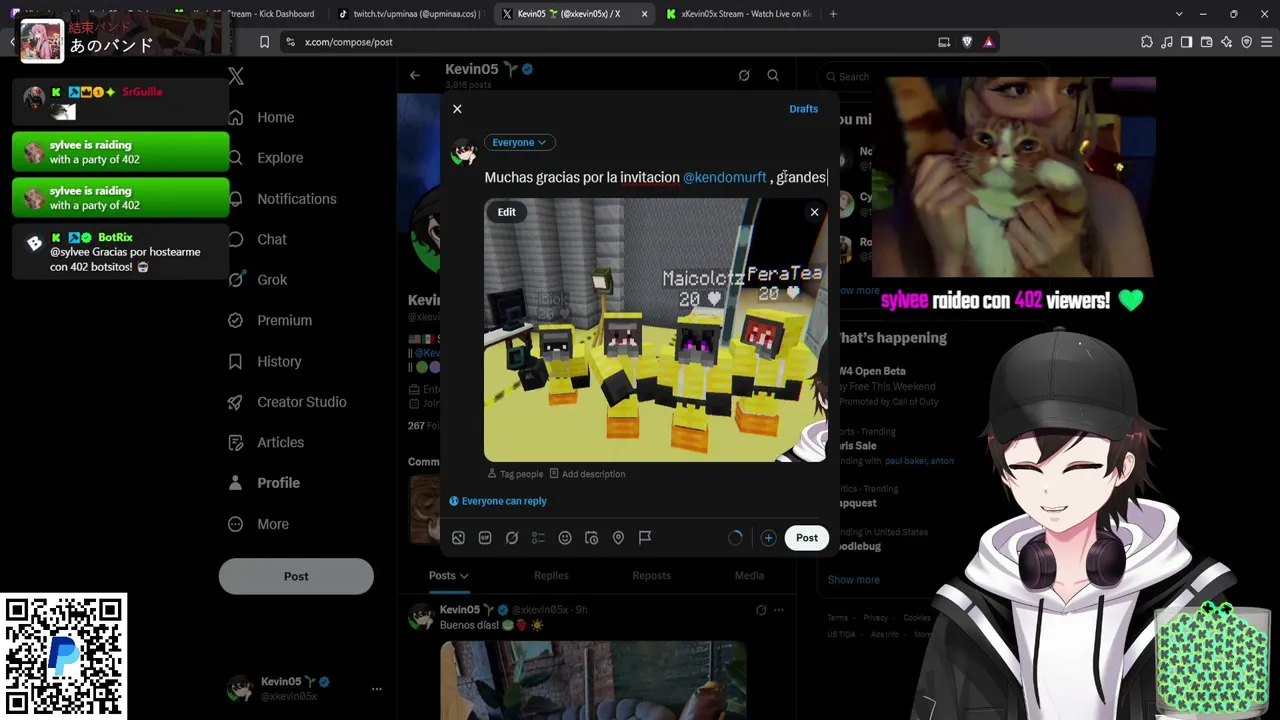Toggle the browser sidebar panel
Screen dimensions: 1280x720
pyautogui.click(x=1187, y=42)
